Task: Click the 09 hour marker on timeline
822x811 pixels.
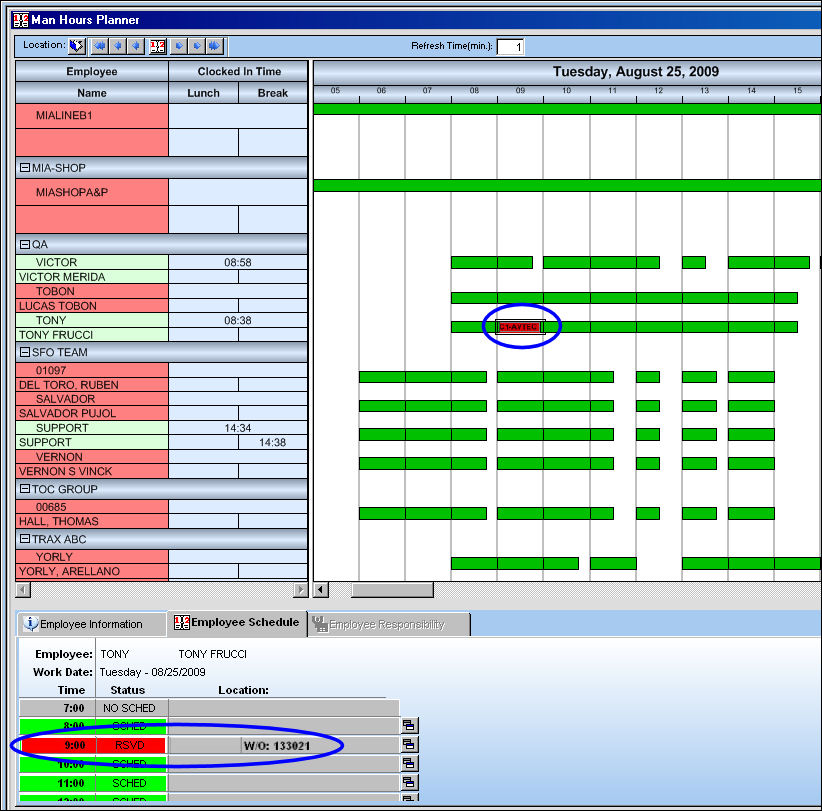Action: coord(520,91)
